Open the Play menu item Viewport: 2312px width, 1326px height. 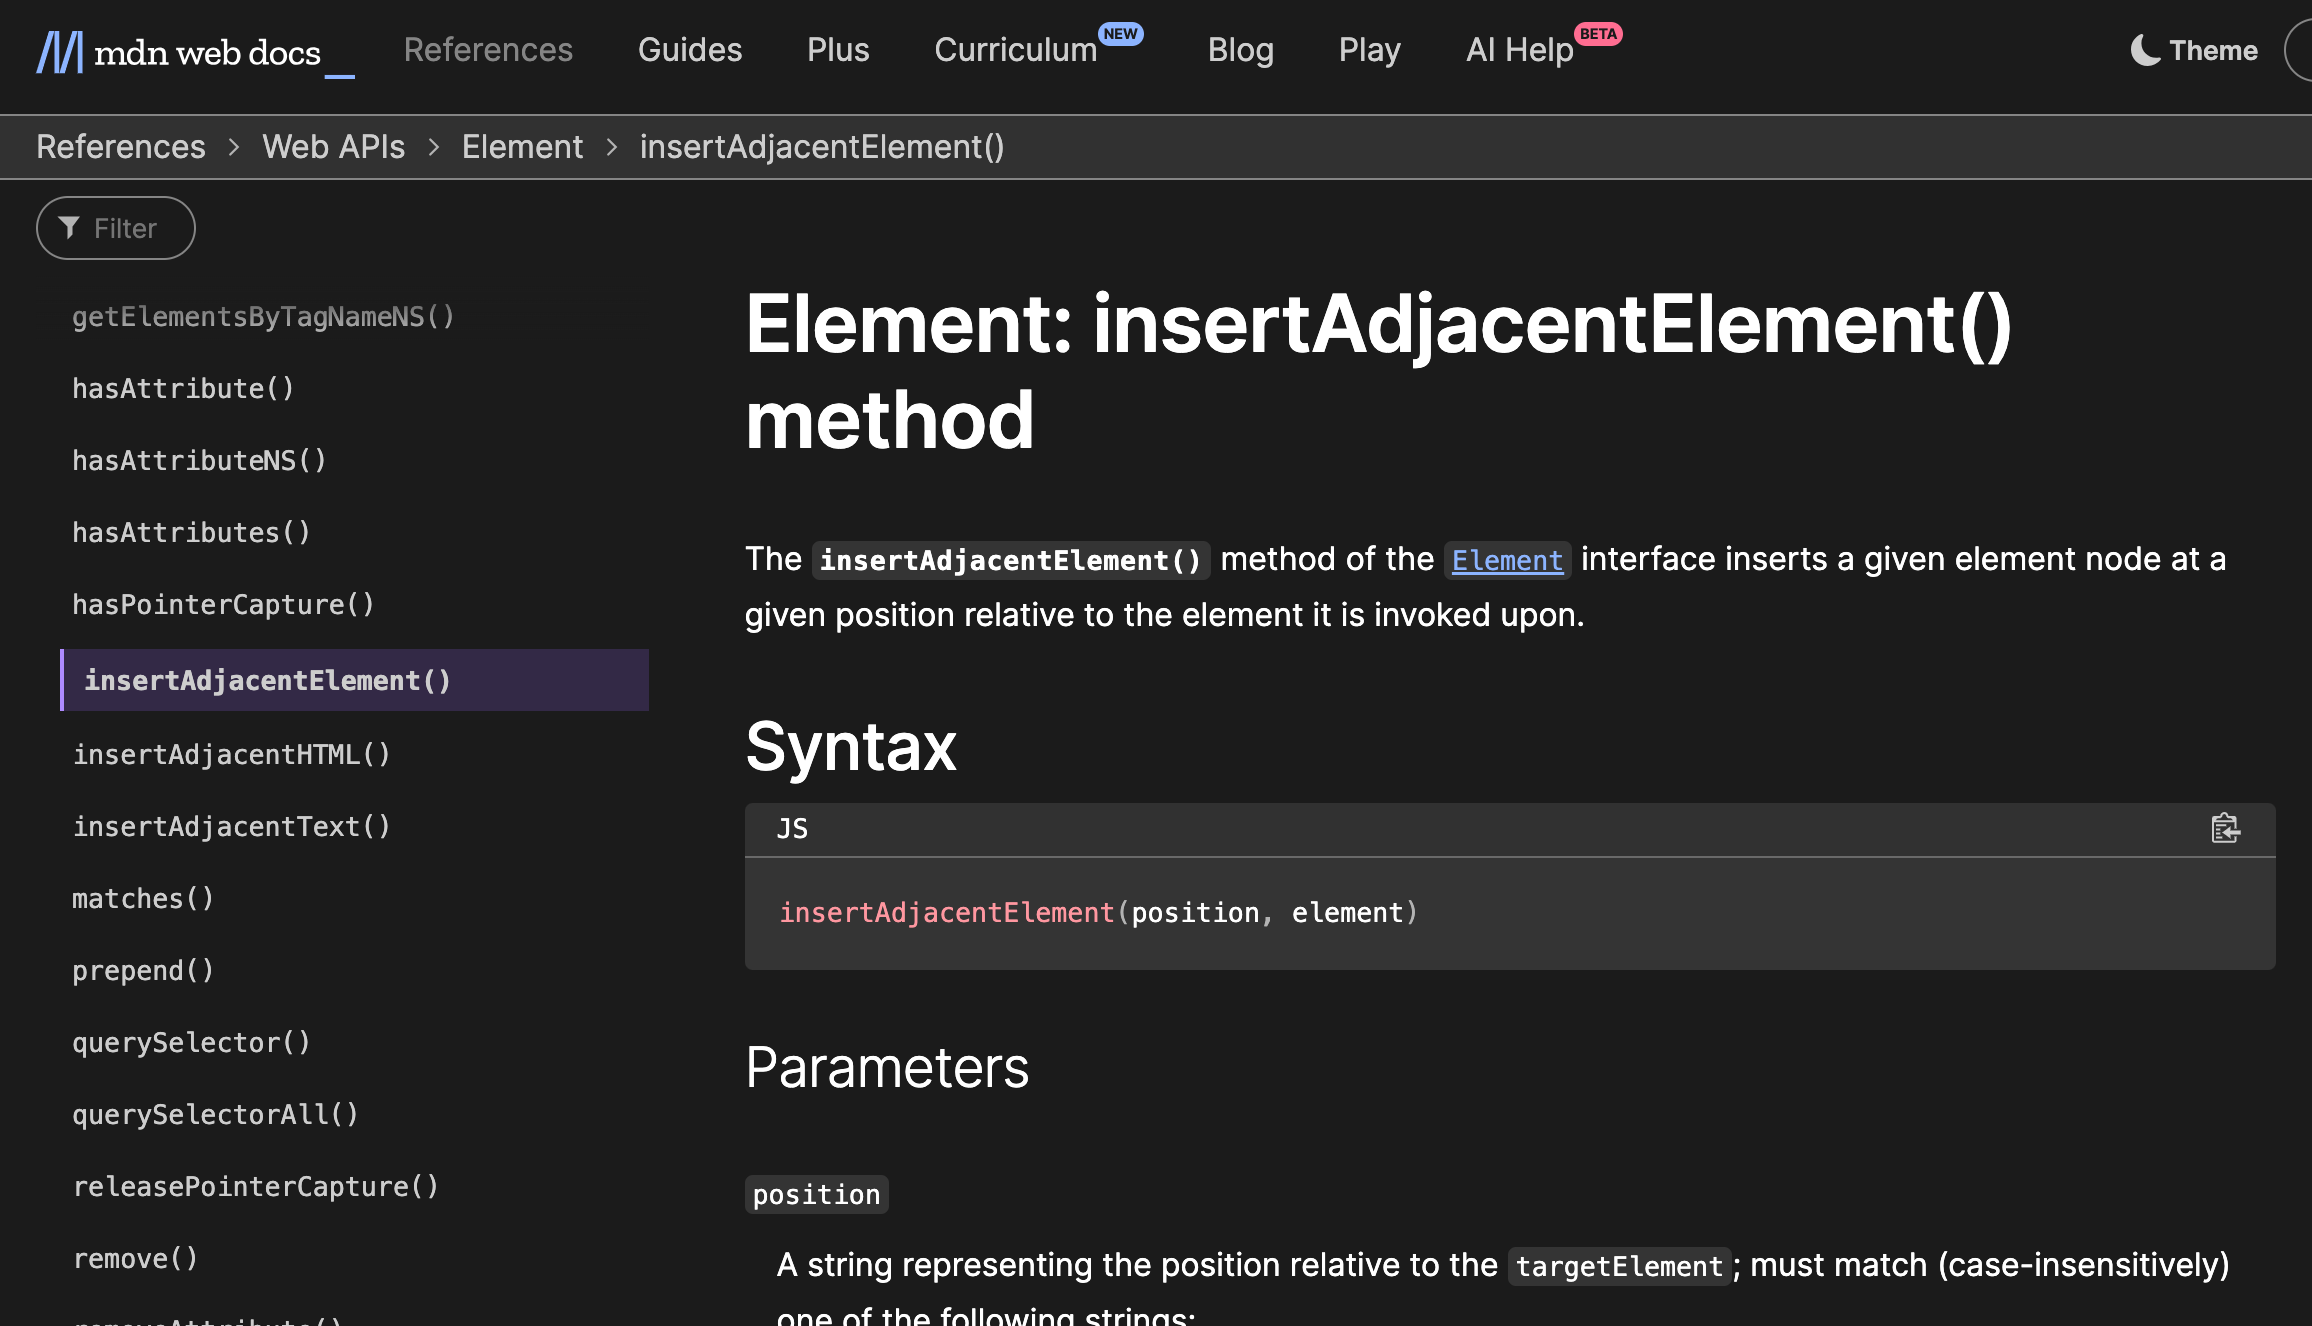tap(1369, 50)
